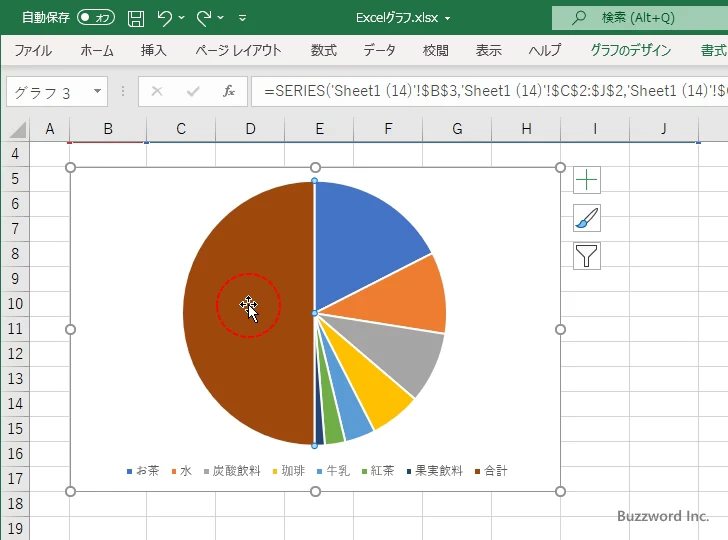Click the Insert Function fx icon
This screenshot has height=540, width=728.
coord(228,92)
